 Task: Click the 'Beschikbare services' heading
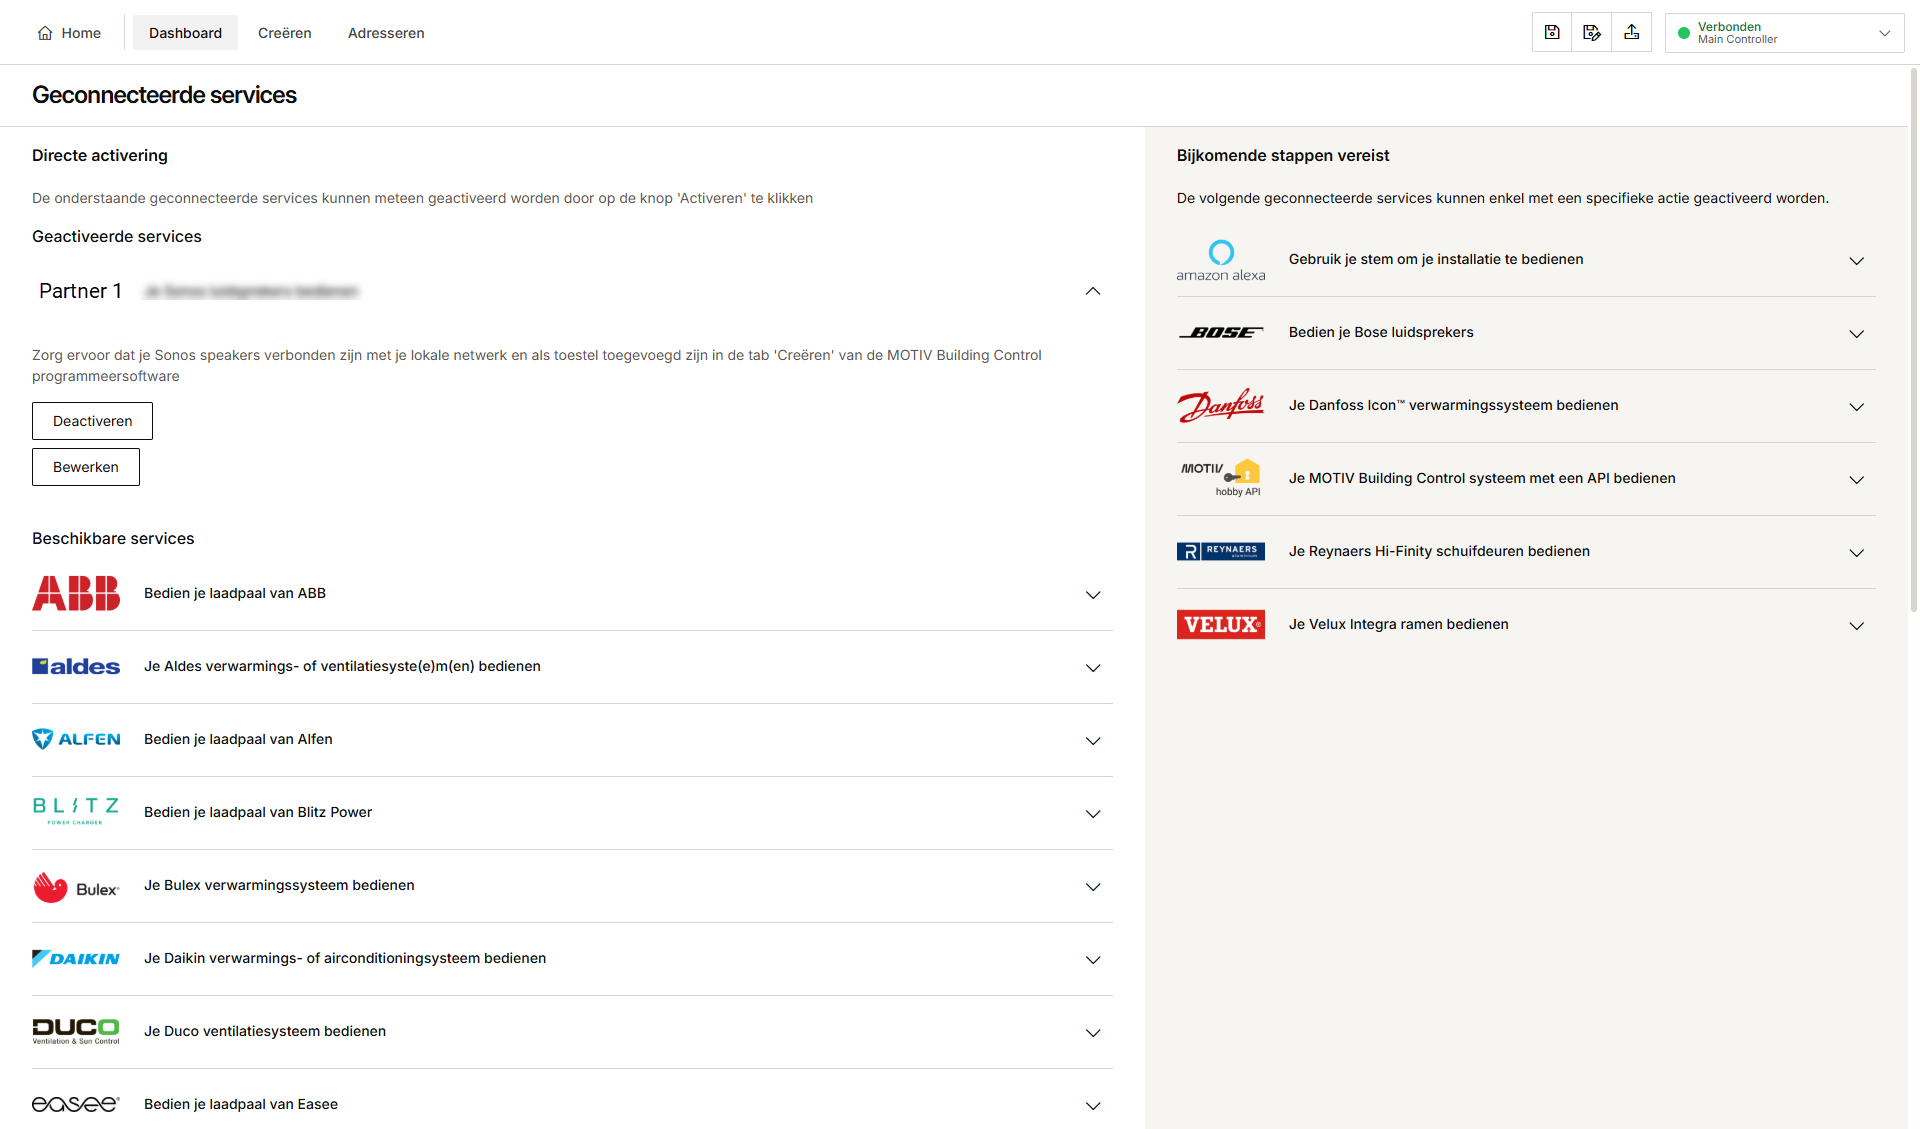click(113, 538)
